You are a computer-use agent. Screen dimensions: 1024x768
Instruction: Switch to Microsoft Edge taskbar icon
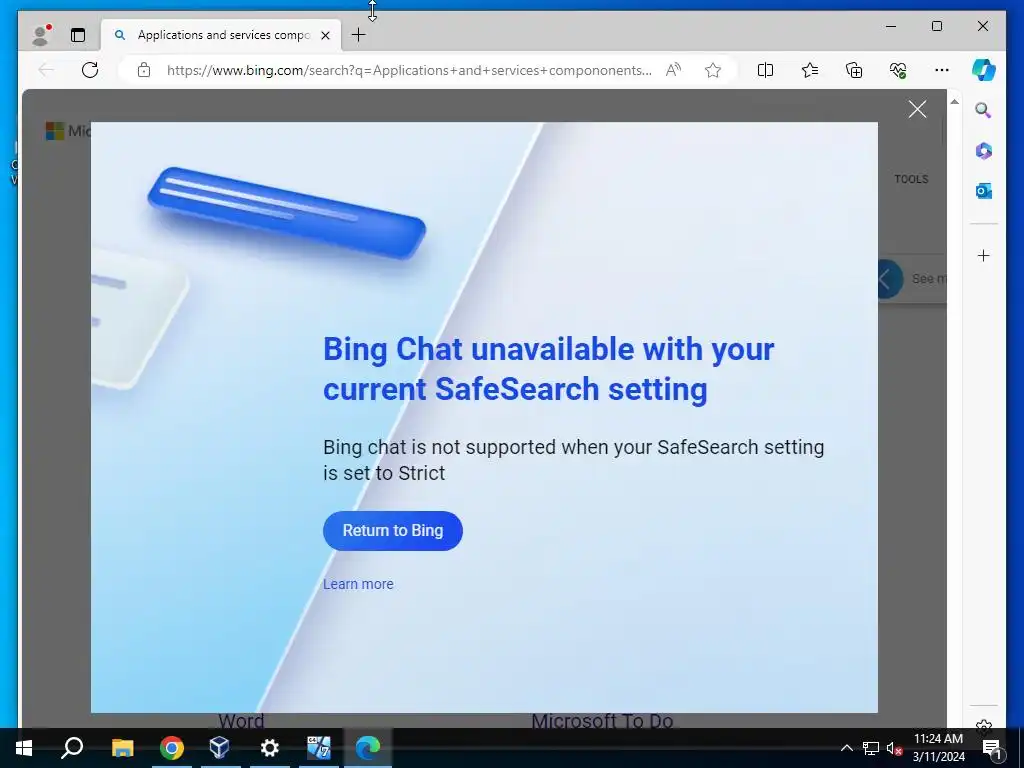point(368,748)
